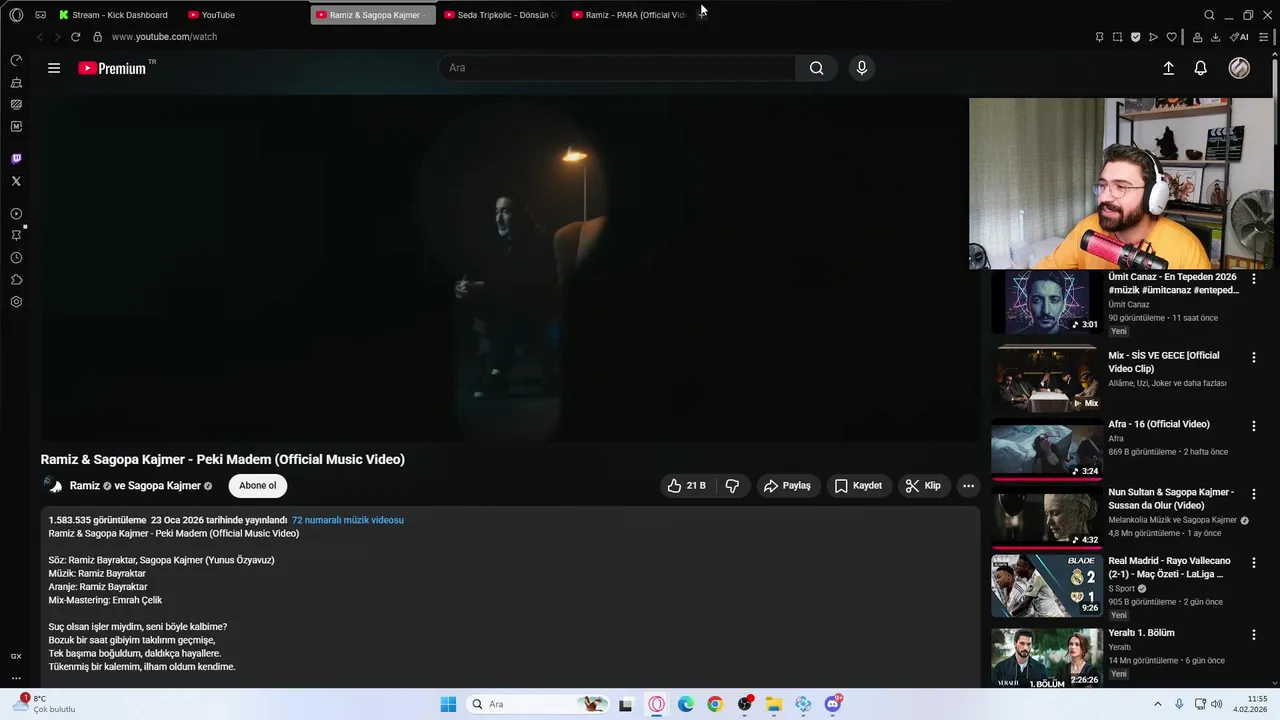Screen dimensions: 1280x720
Task: Open Nun Sultan & Sagopa Kajmer title
Action: click(x=1171, y=499)
